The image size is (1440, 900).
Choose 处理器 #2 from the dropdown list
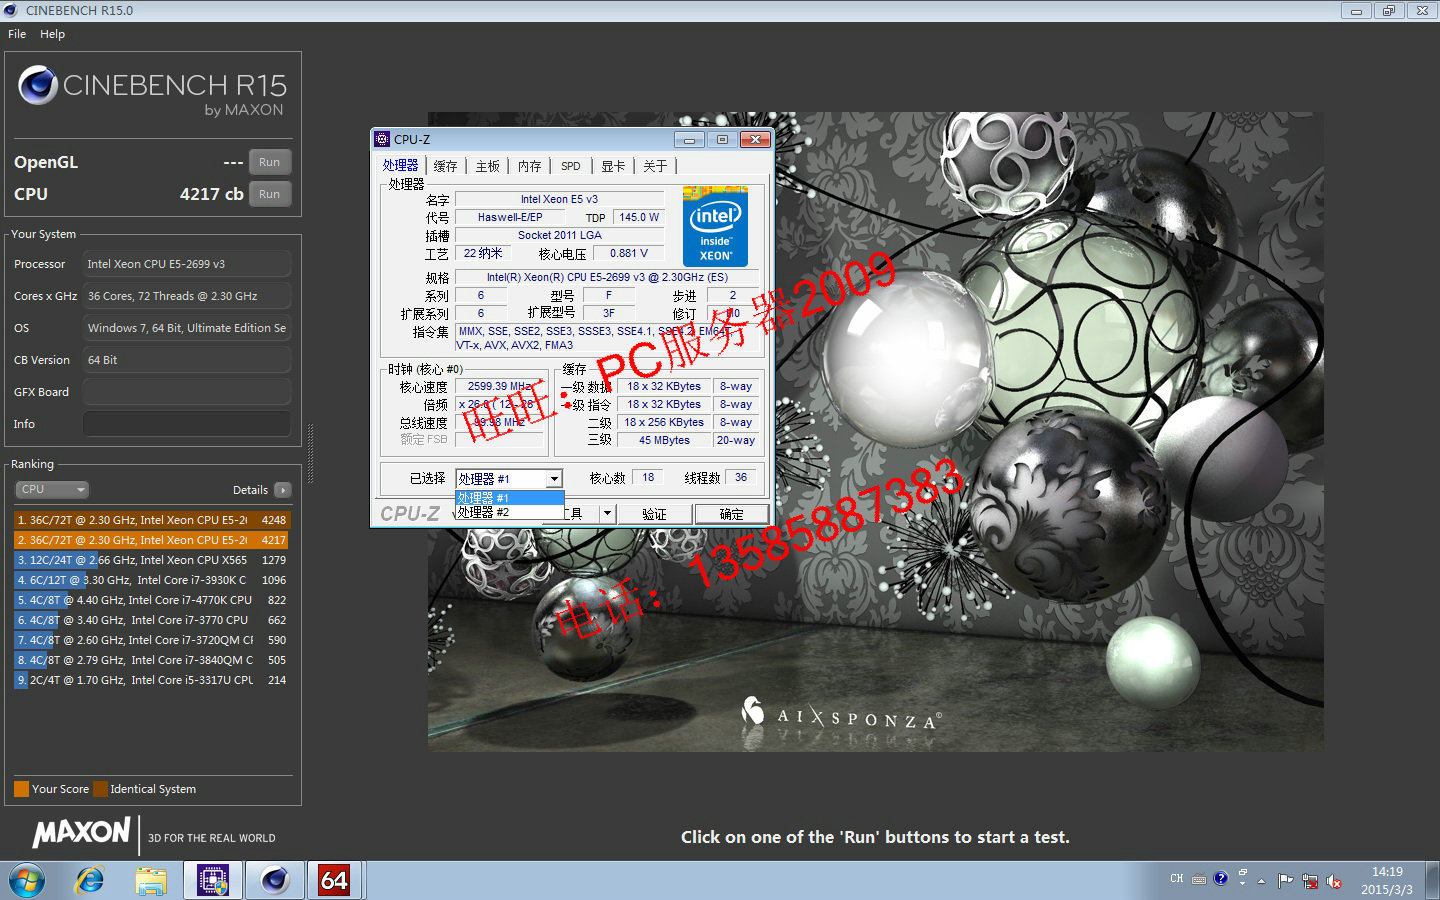(x=510, y=512)
